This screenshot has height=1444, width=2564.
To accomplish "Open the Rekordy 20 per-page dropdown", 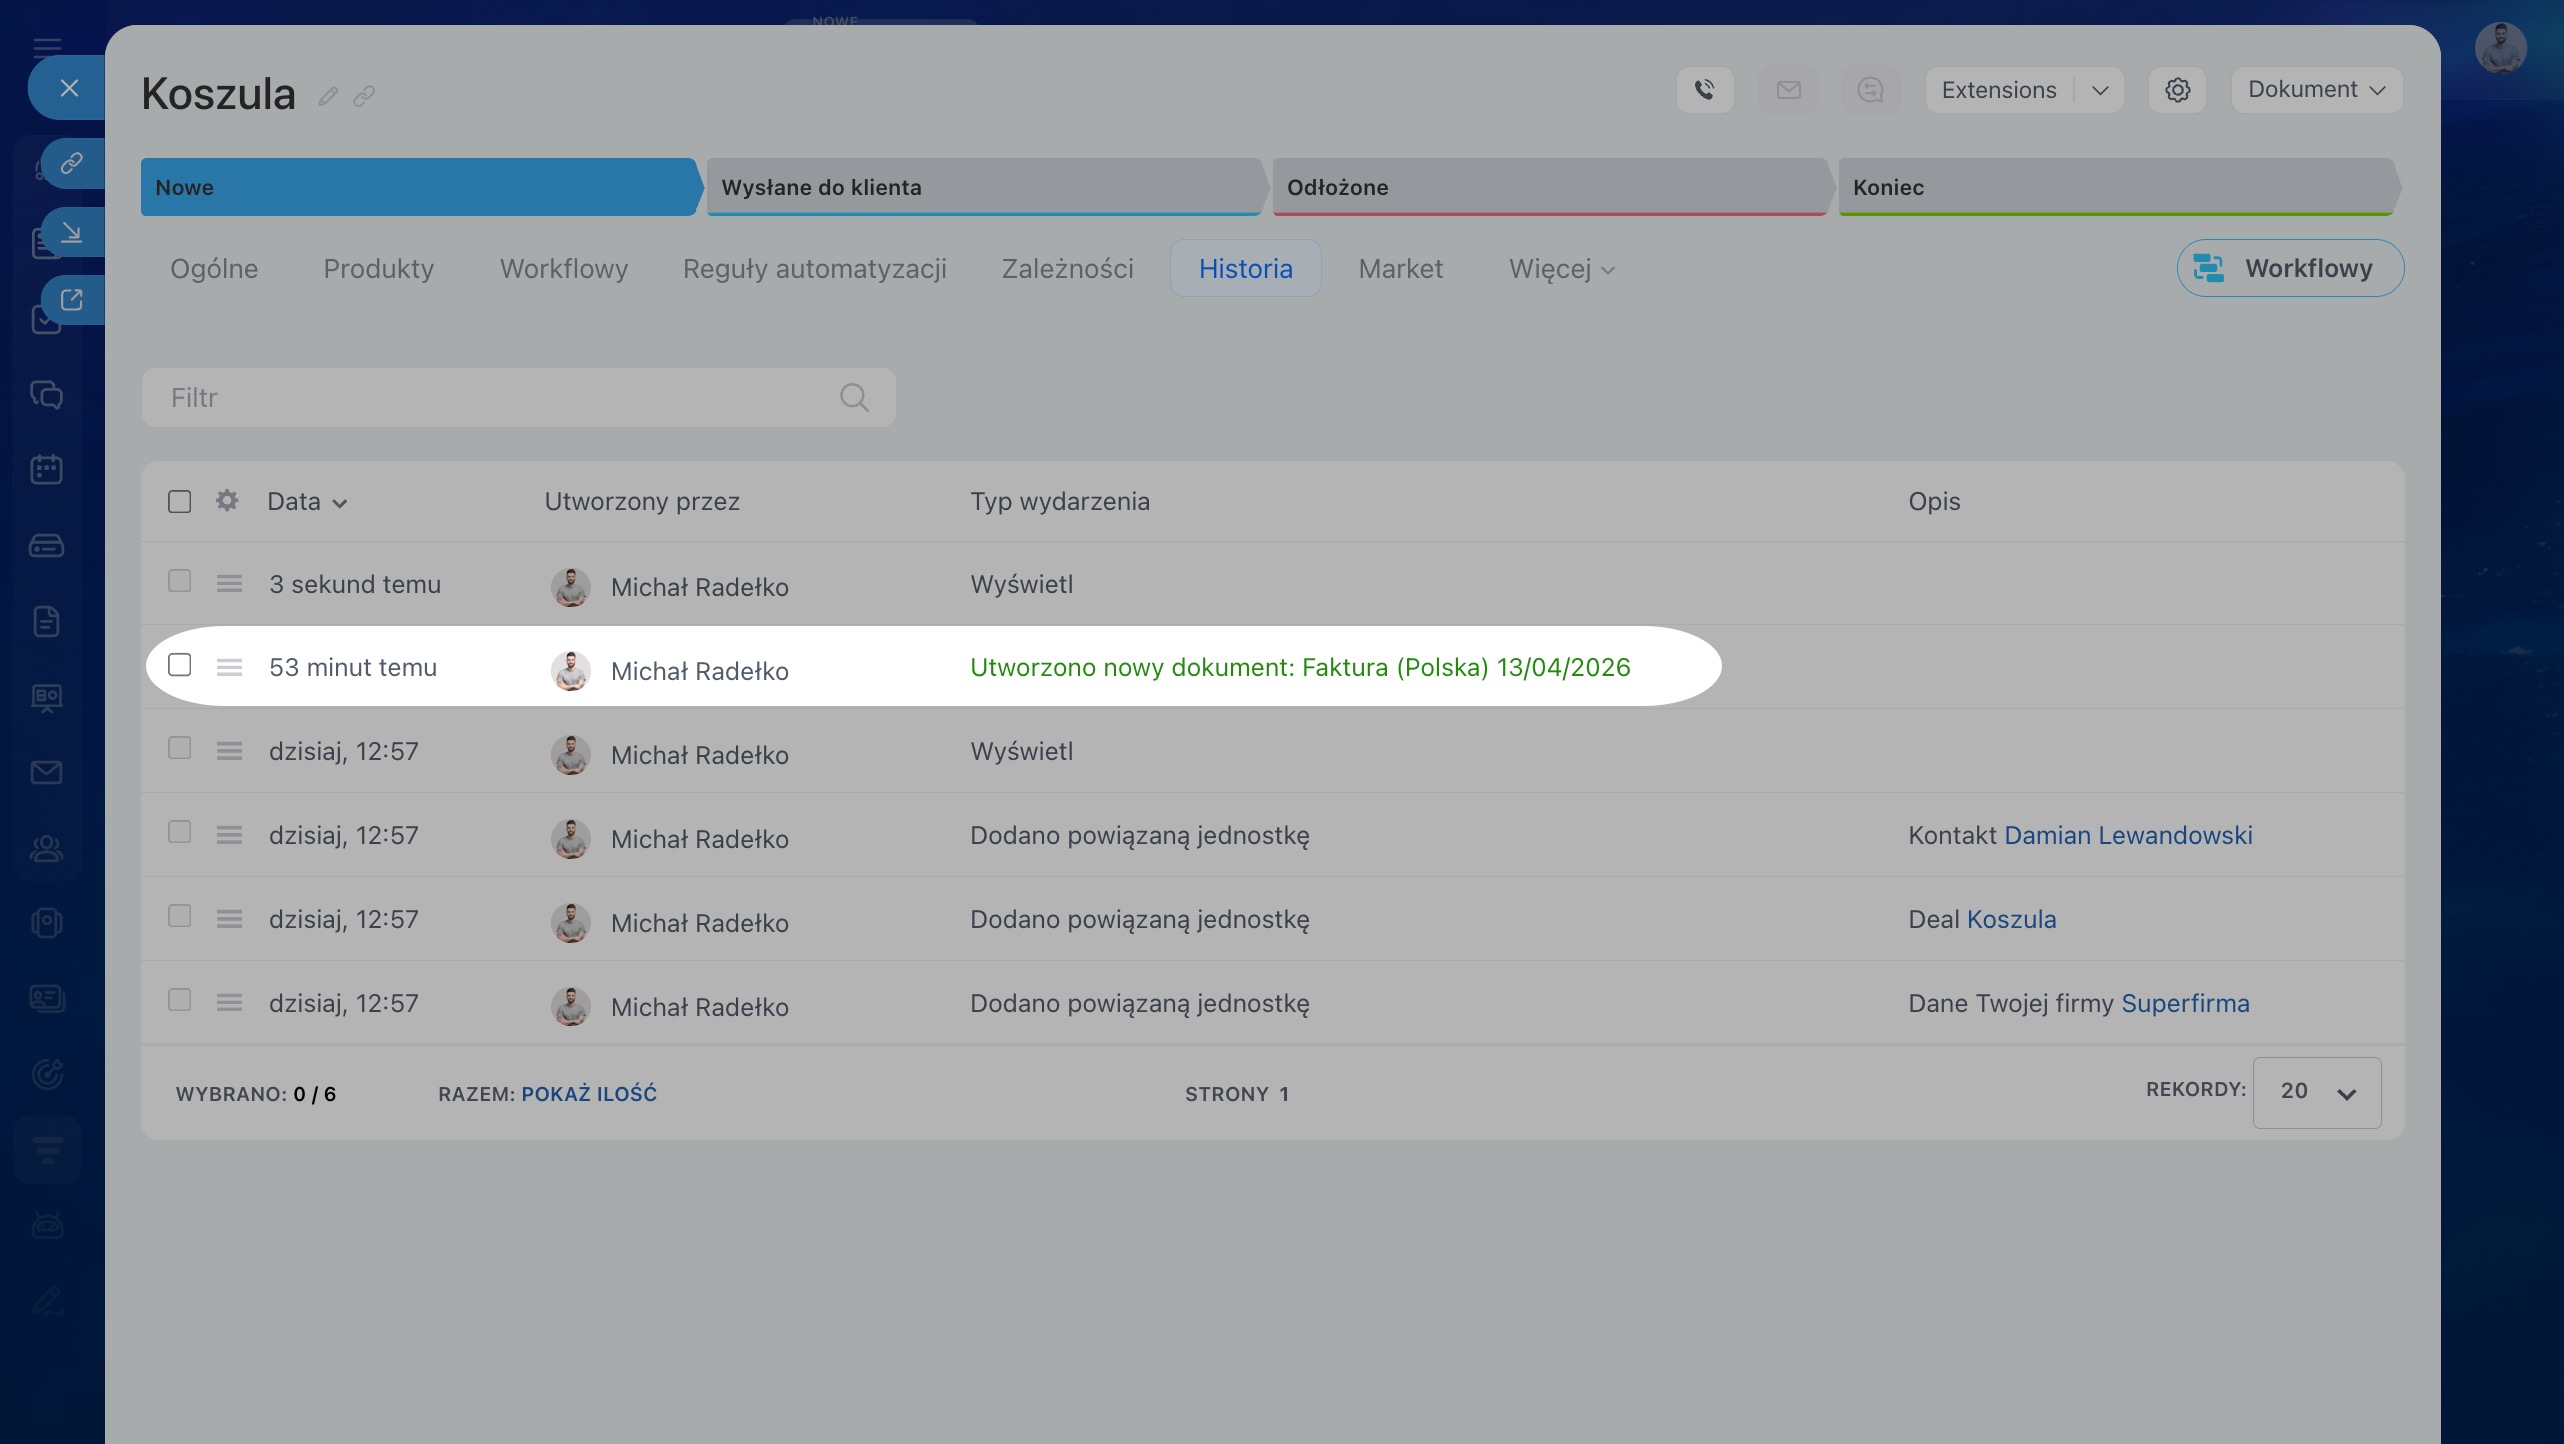I will click(2316, 1092).
